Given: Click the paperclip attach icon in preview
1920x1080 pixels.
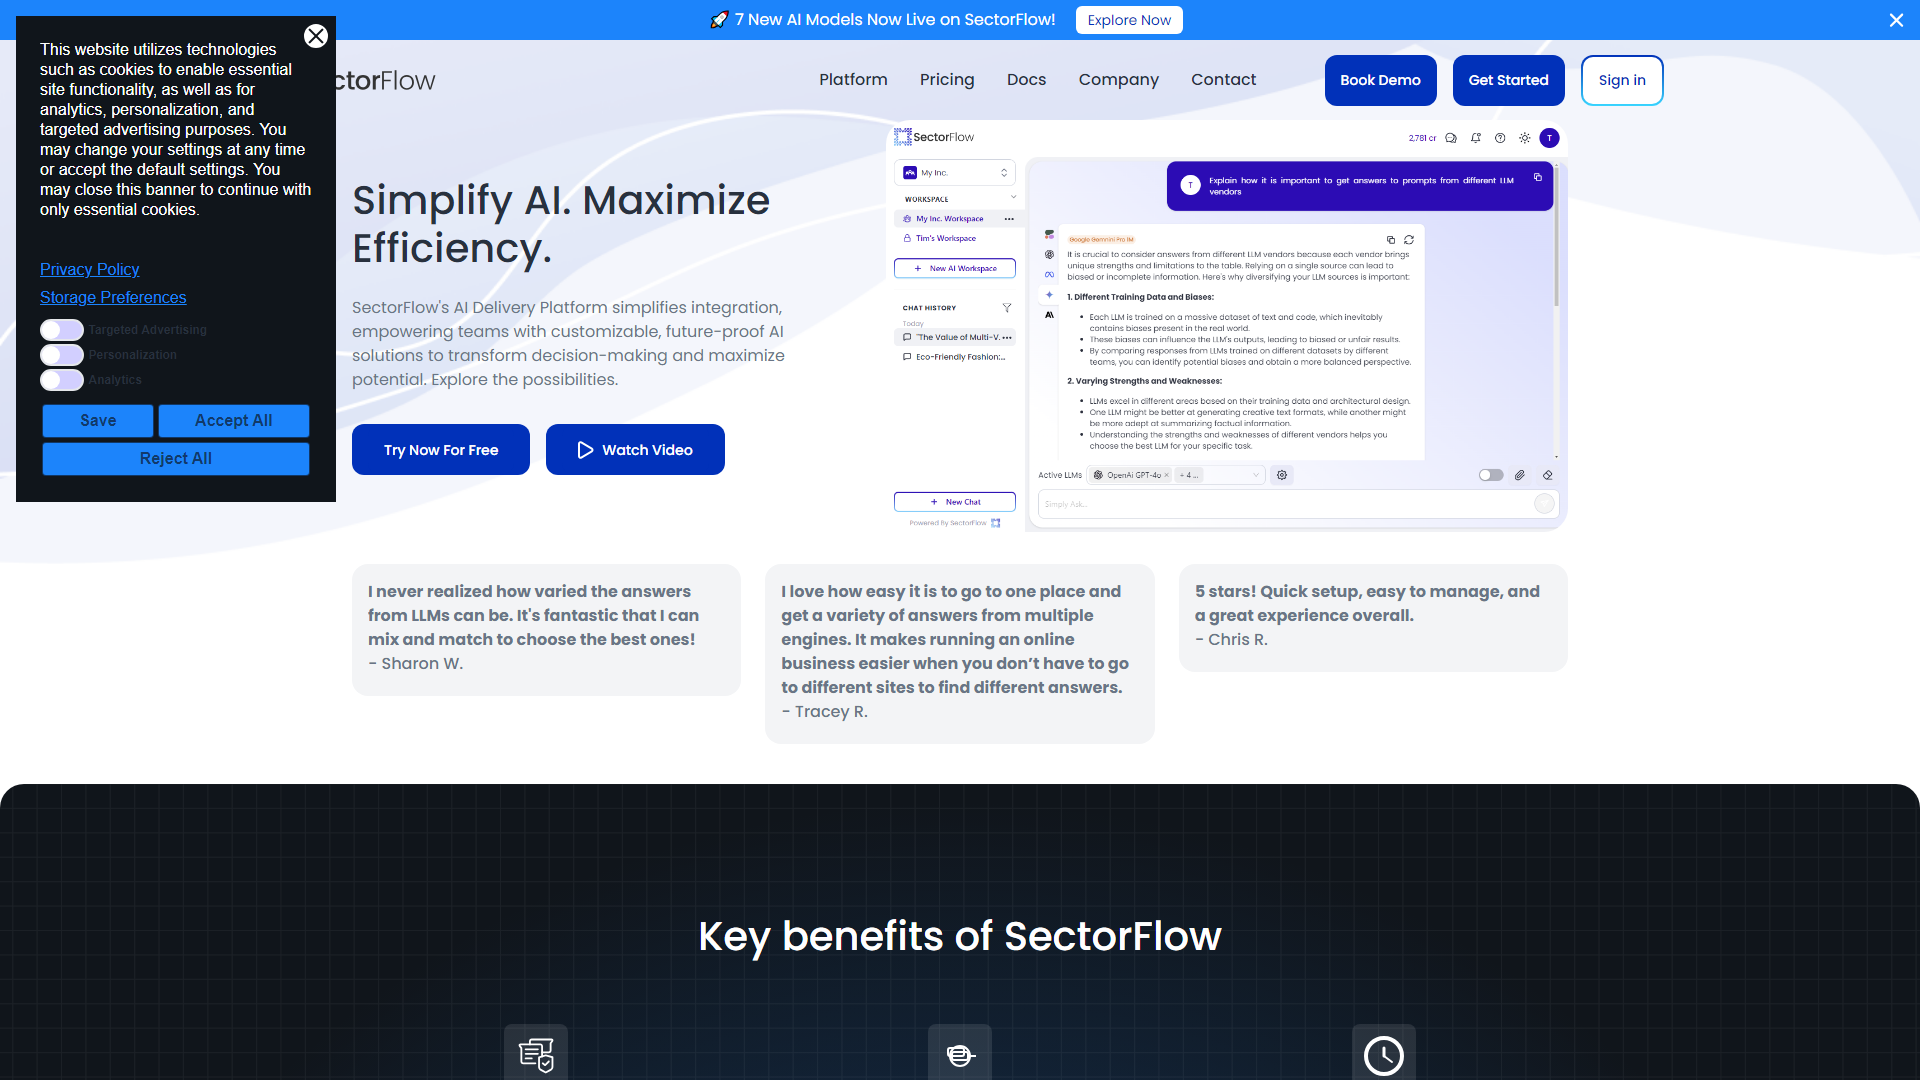Looking at the screenshot, I should 1520,475.
